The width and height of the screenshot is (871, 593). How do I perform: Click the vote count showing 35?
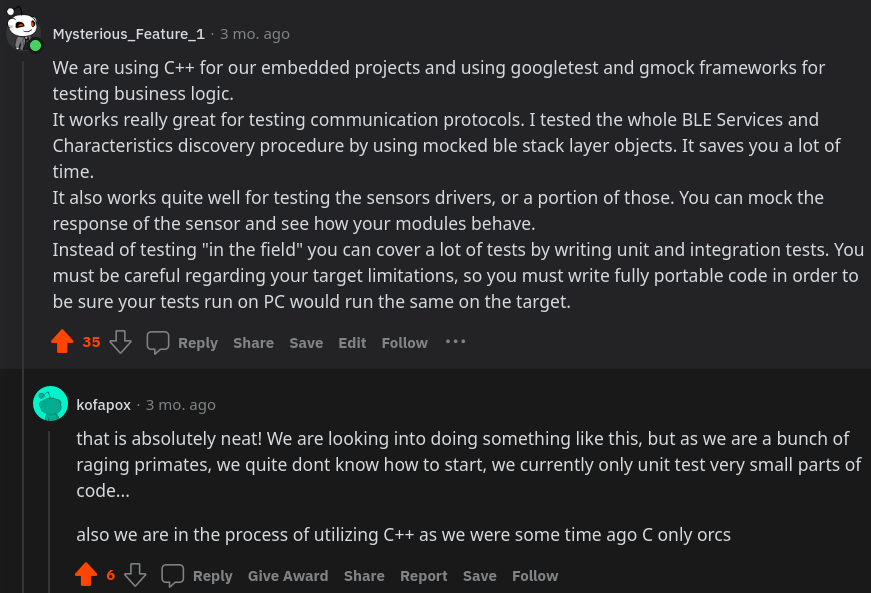pos(89,342)
